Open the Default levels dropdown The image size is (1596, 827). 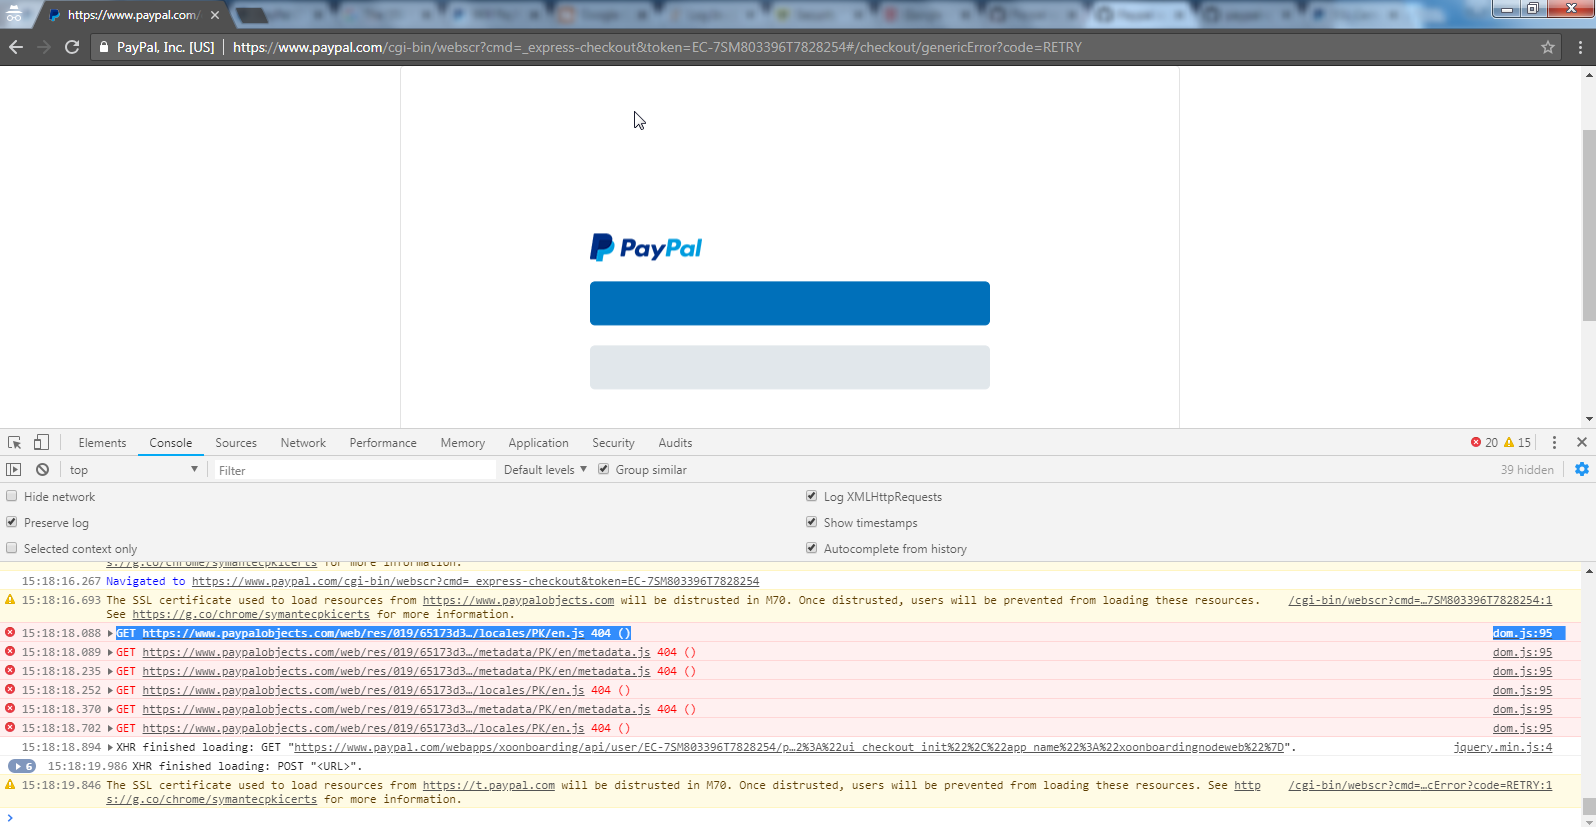coord(545,469)
